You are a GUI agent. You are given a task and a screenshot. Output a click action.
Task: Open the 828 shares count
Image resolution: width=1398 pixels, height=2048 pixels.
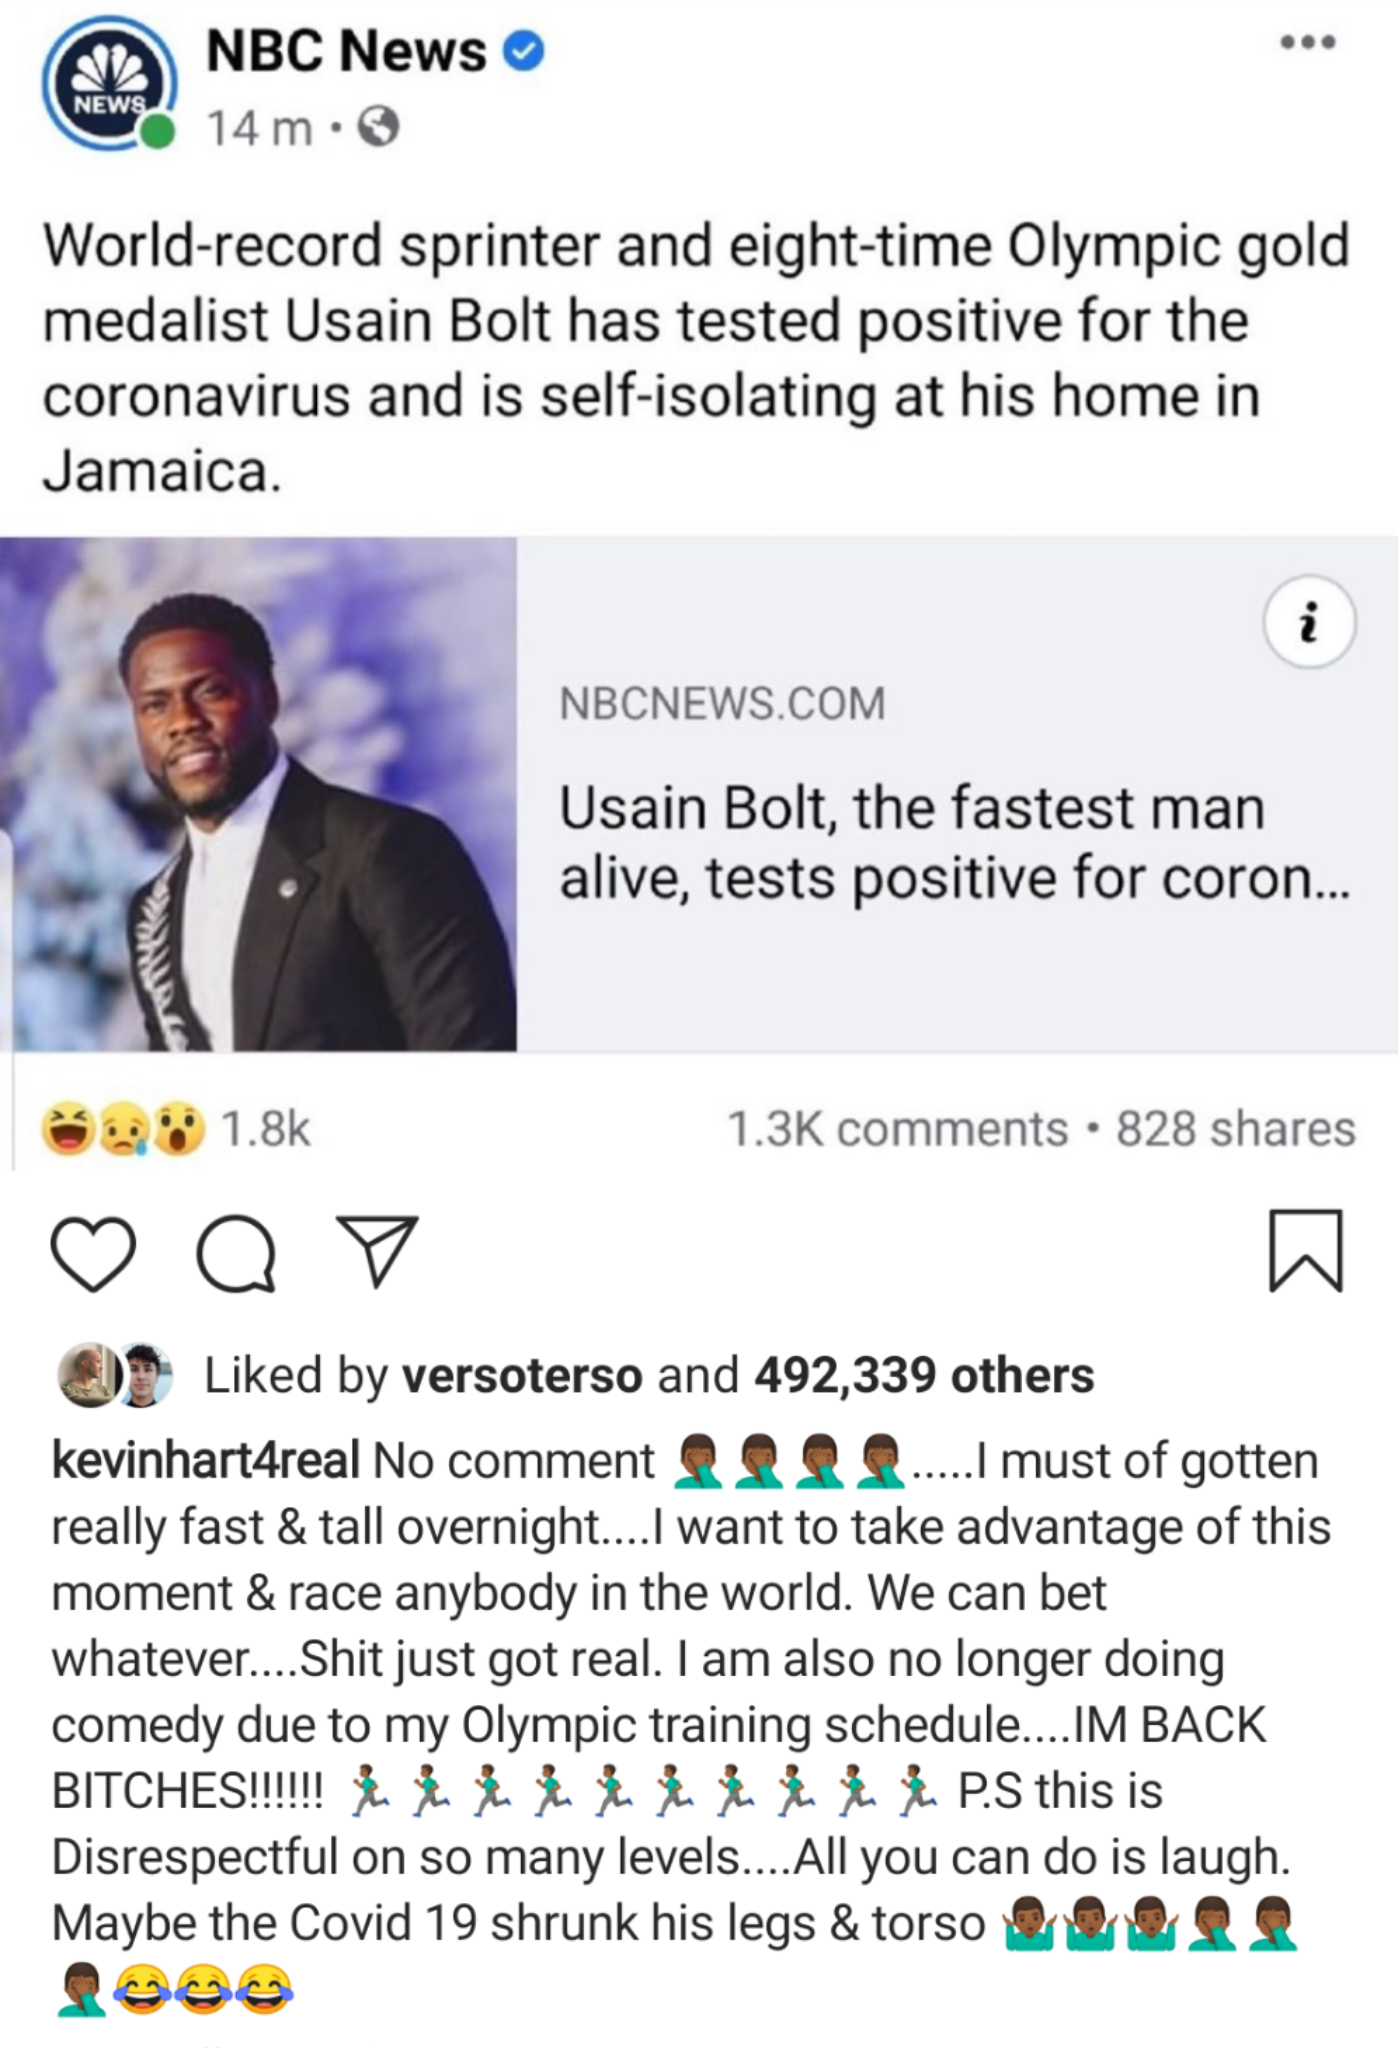pyautogui.click(x=1236, y=1129)
